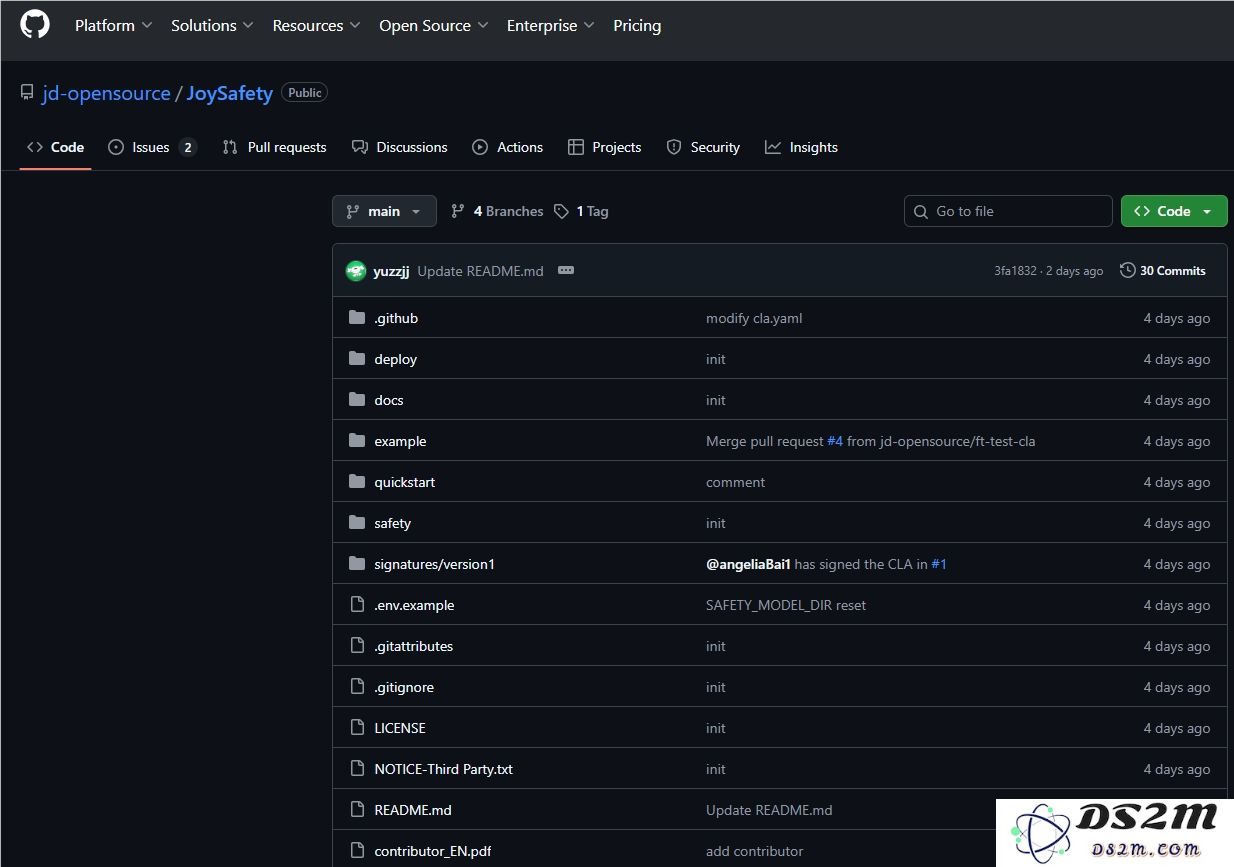Open the Solutions navigation menu
The image size is (1234, 867).
pos(212,26)
